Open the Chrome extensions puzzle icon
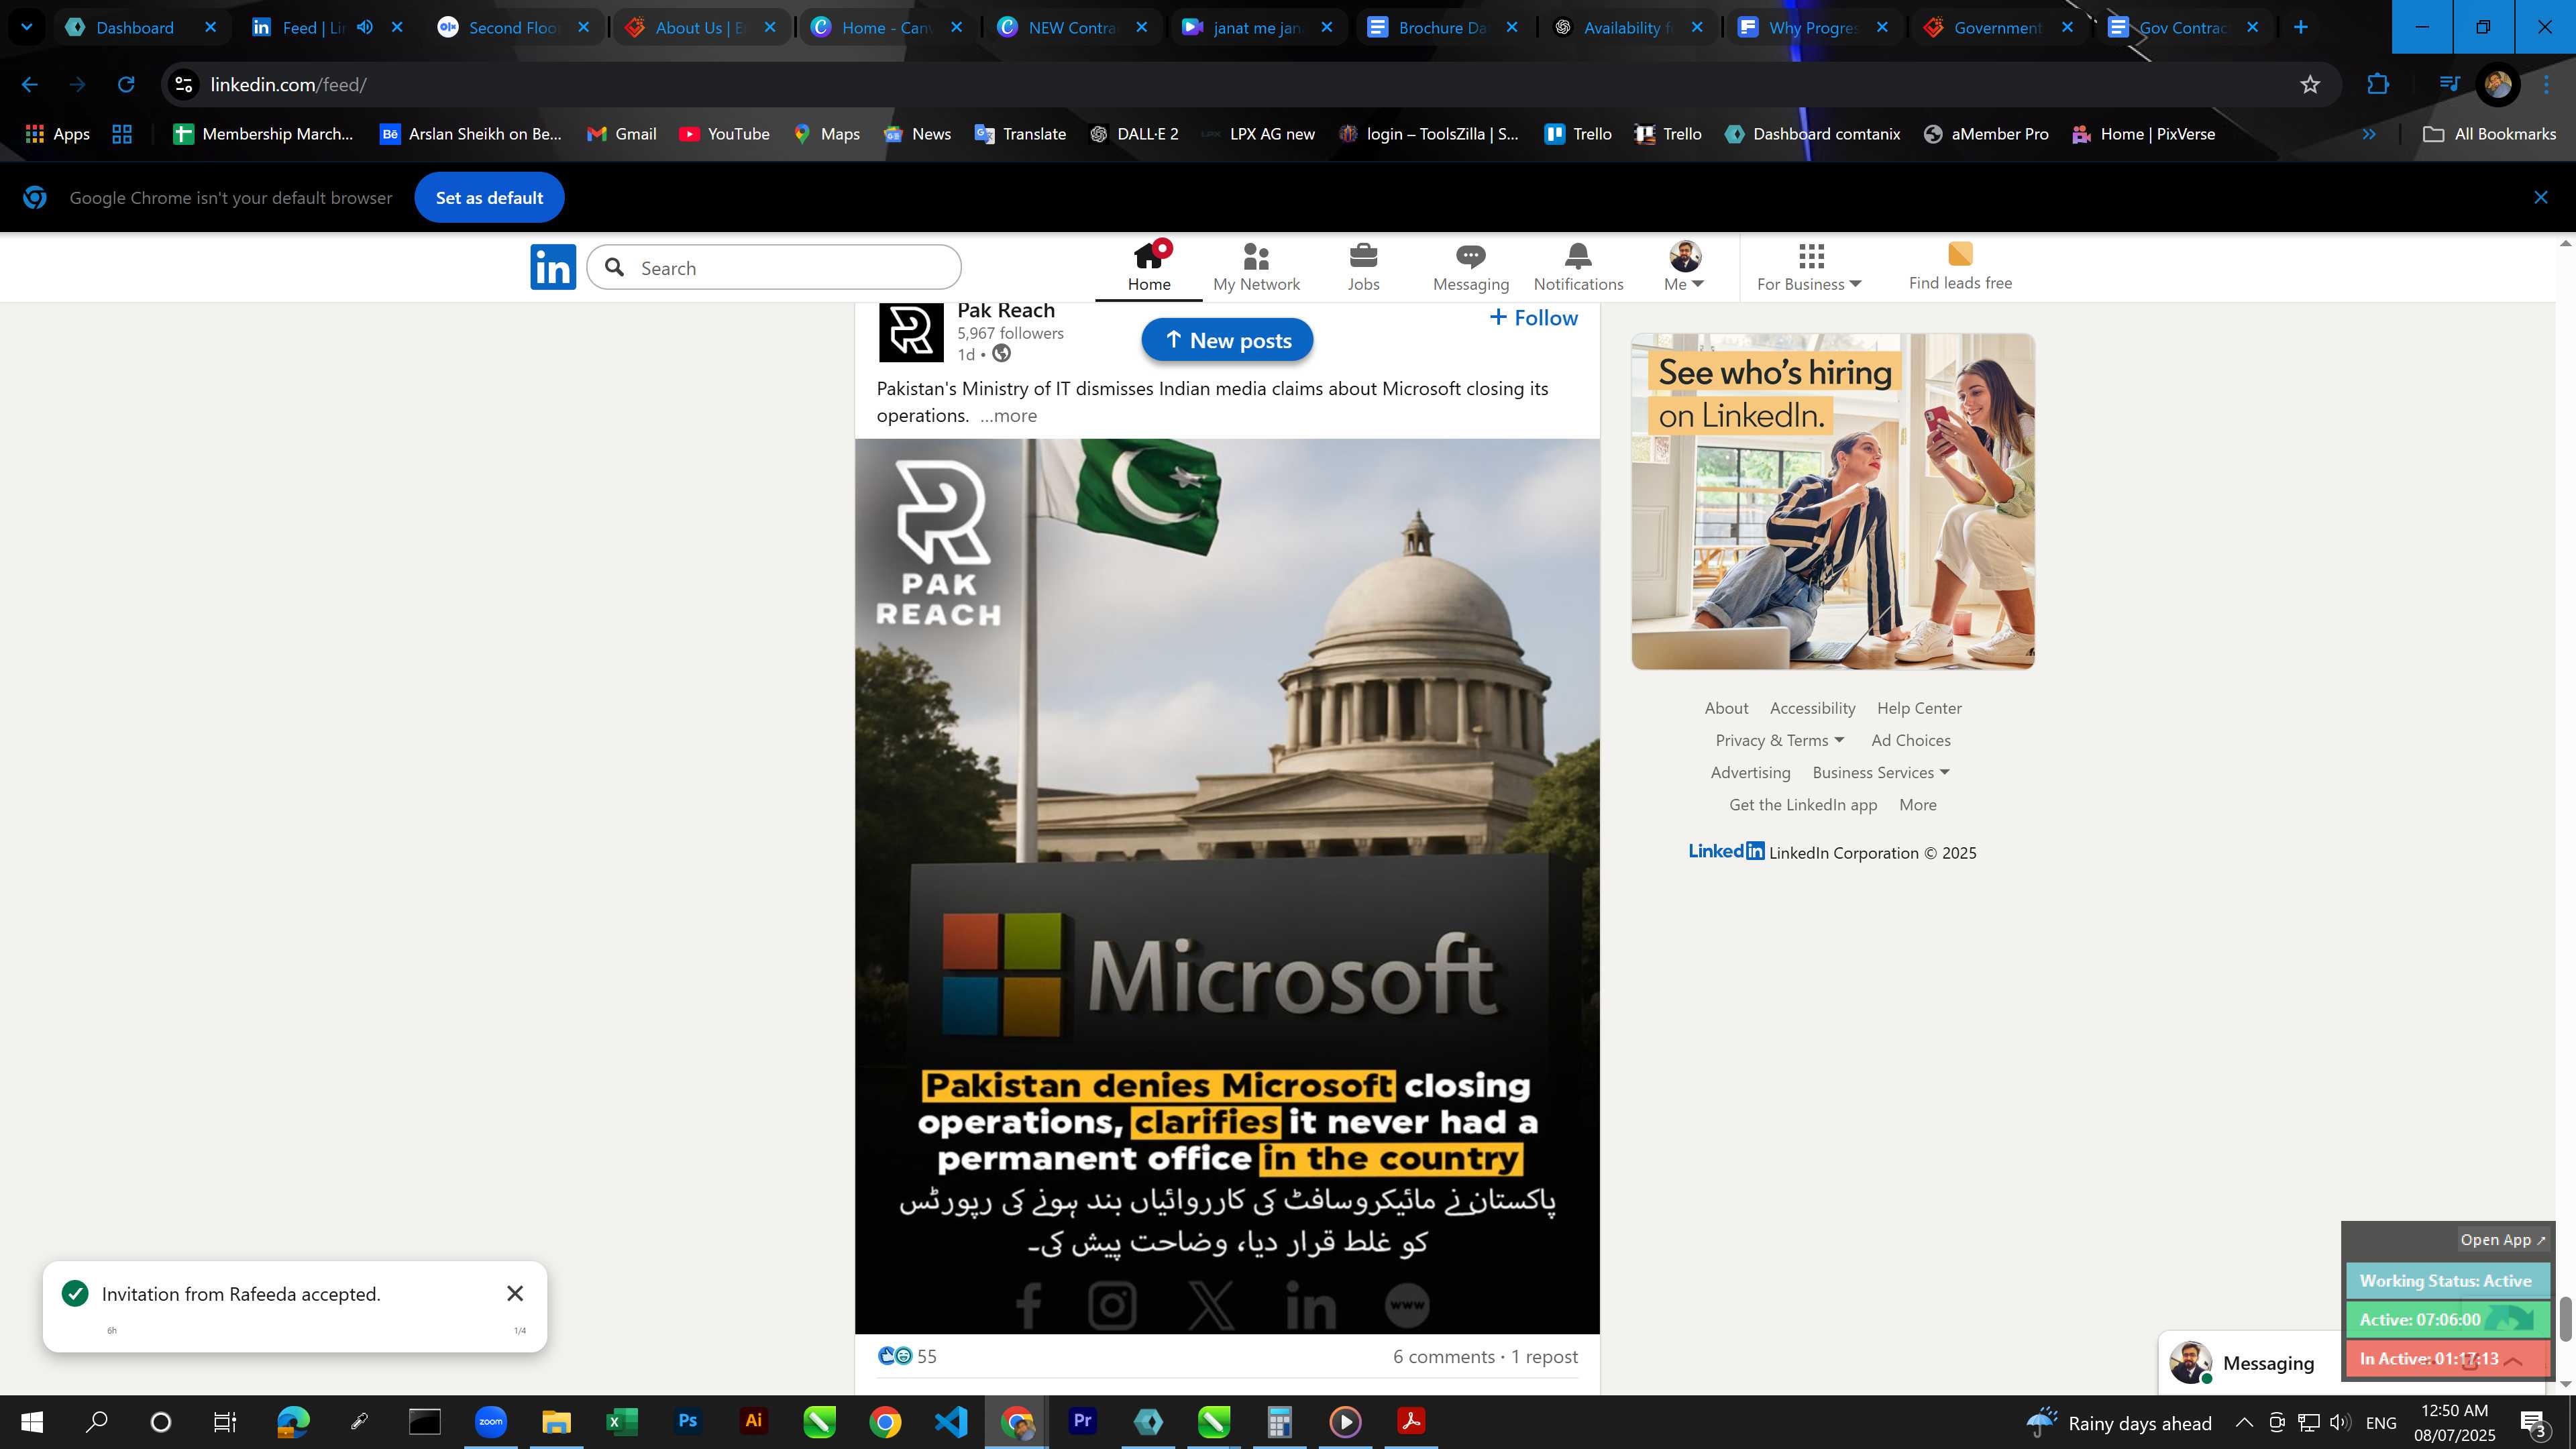Screen dimensions: 2576x1449 (x=2378, y=85)
